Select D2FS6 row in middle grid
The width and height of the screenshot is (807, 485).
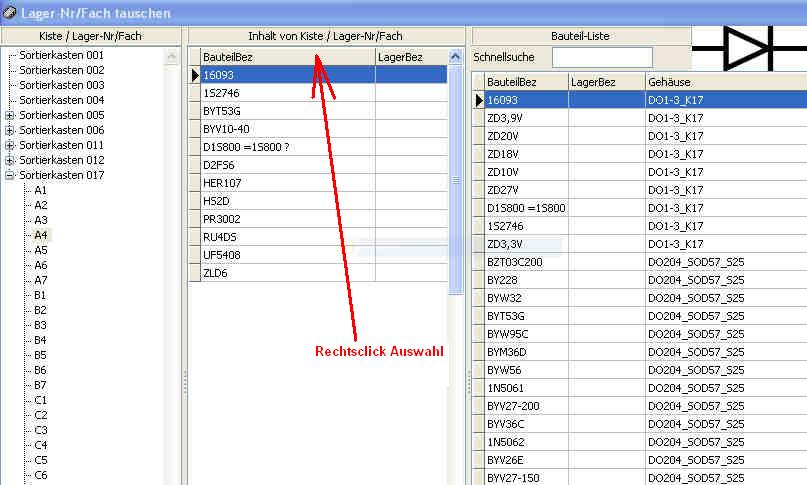click(319, 165)
